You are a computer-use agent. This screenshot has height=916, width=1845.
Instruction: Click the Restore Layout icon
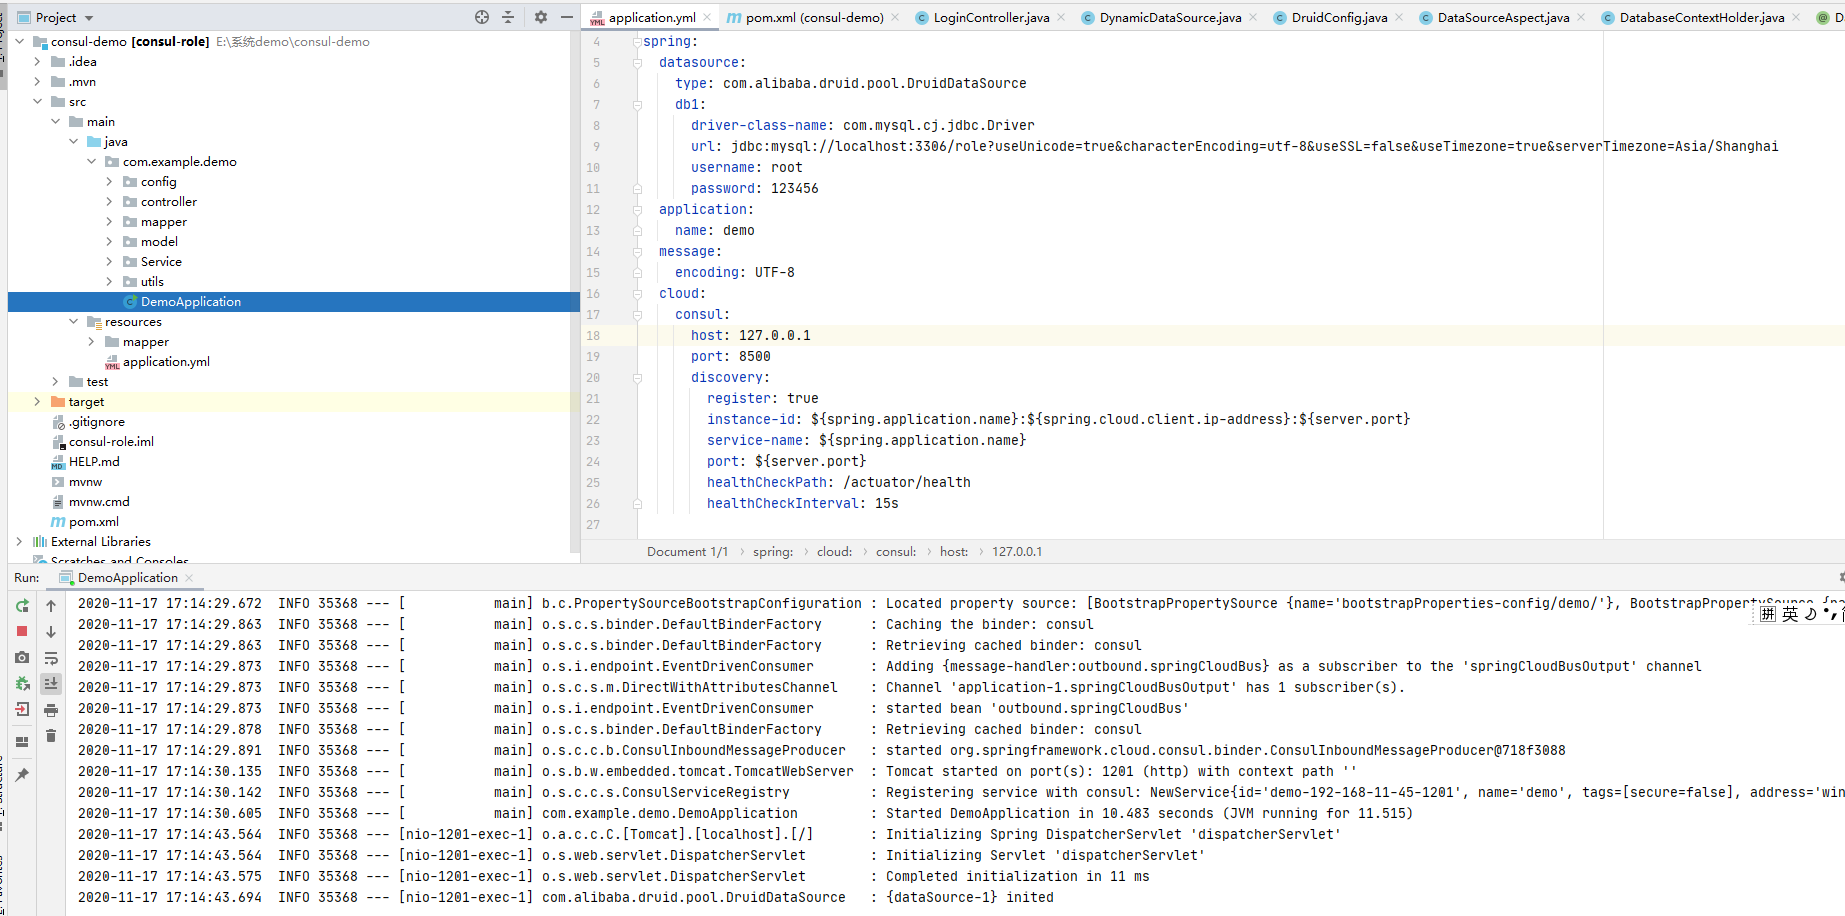pyautogui.click(x=22, y=742)
